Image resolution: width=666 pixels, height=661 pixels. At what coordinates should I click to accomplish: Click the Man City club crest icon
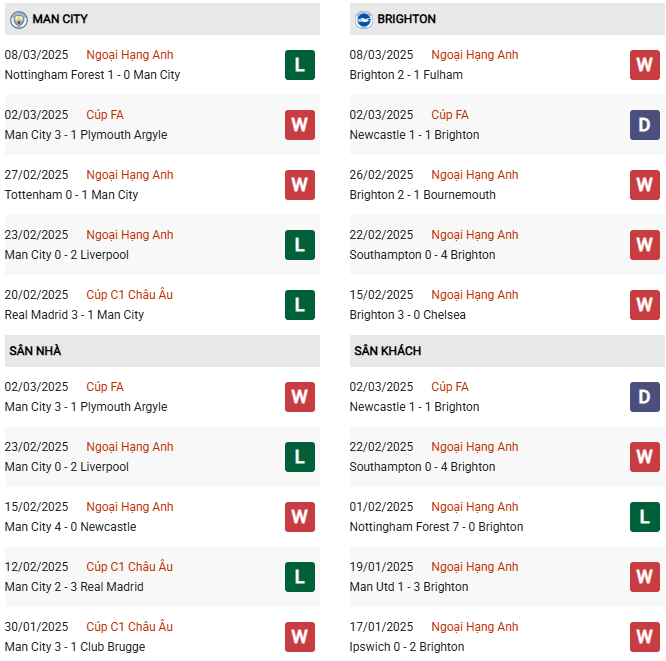pyautogui.click(x=18, y=19)
